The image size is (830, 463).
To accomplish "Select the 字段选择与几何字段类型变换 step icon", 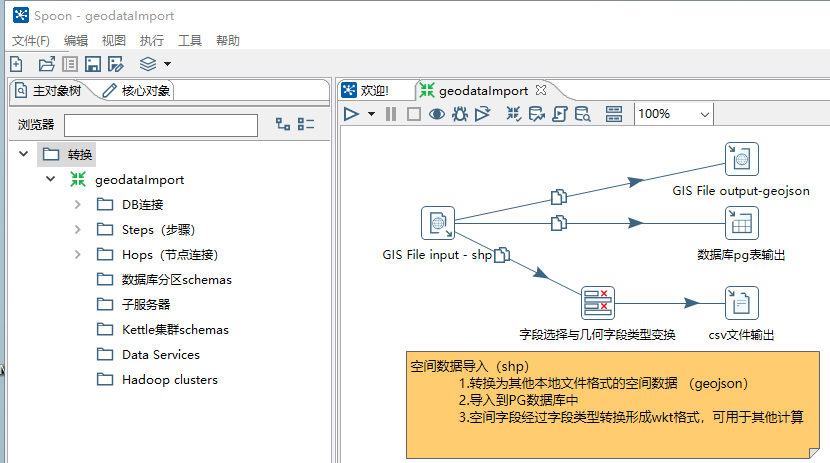I will pos(598,303).
